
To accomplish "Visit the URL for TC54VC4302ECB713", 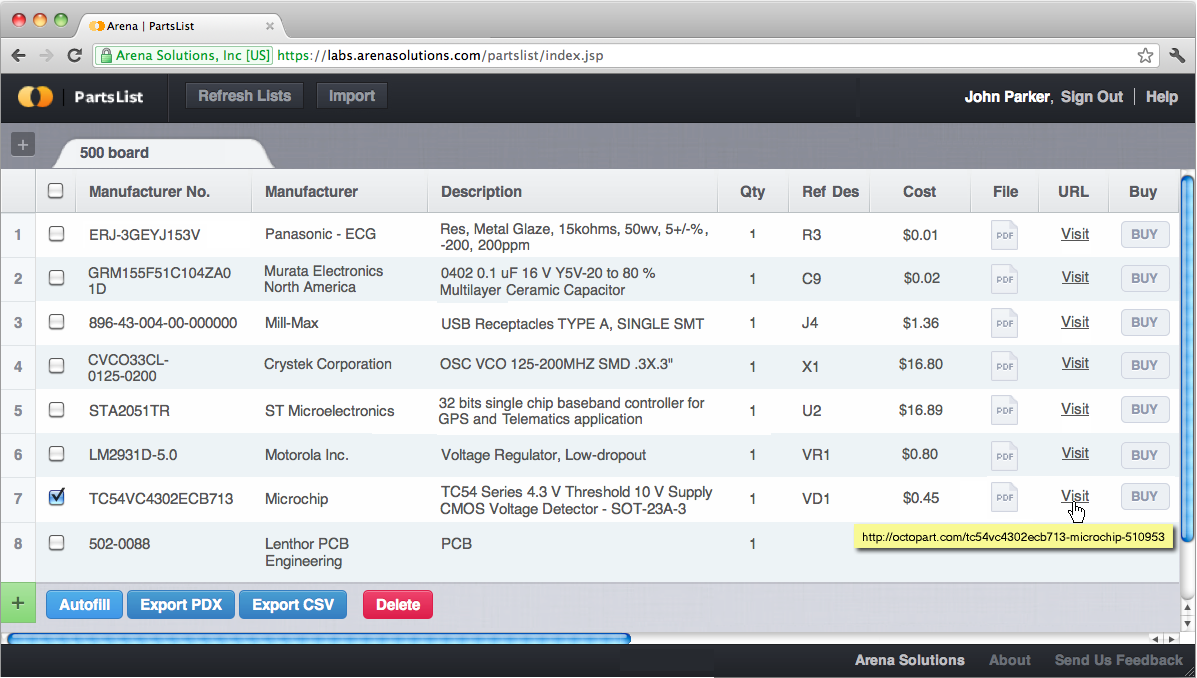I will [x=1075, y=496].
